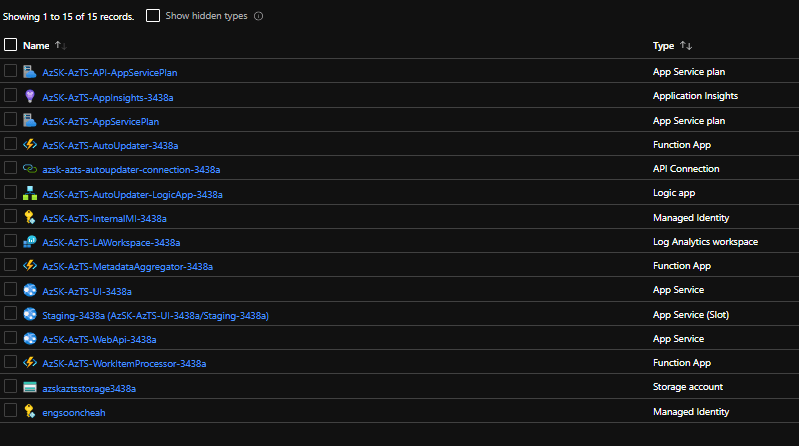
Task: Click the App Service icon for AzSK-AzTS-UI-3438a
Action: (x=30, y=290)
